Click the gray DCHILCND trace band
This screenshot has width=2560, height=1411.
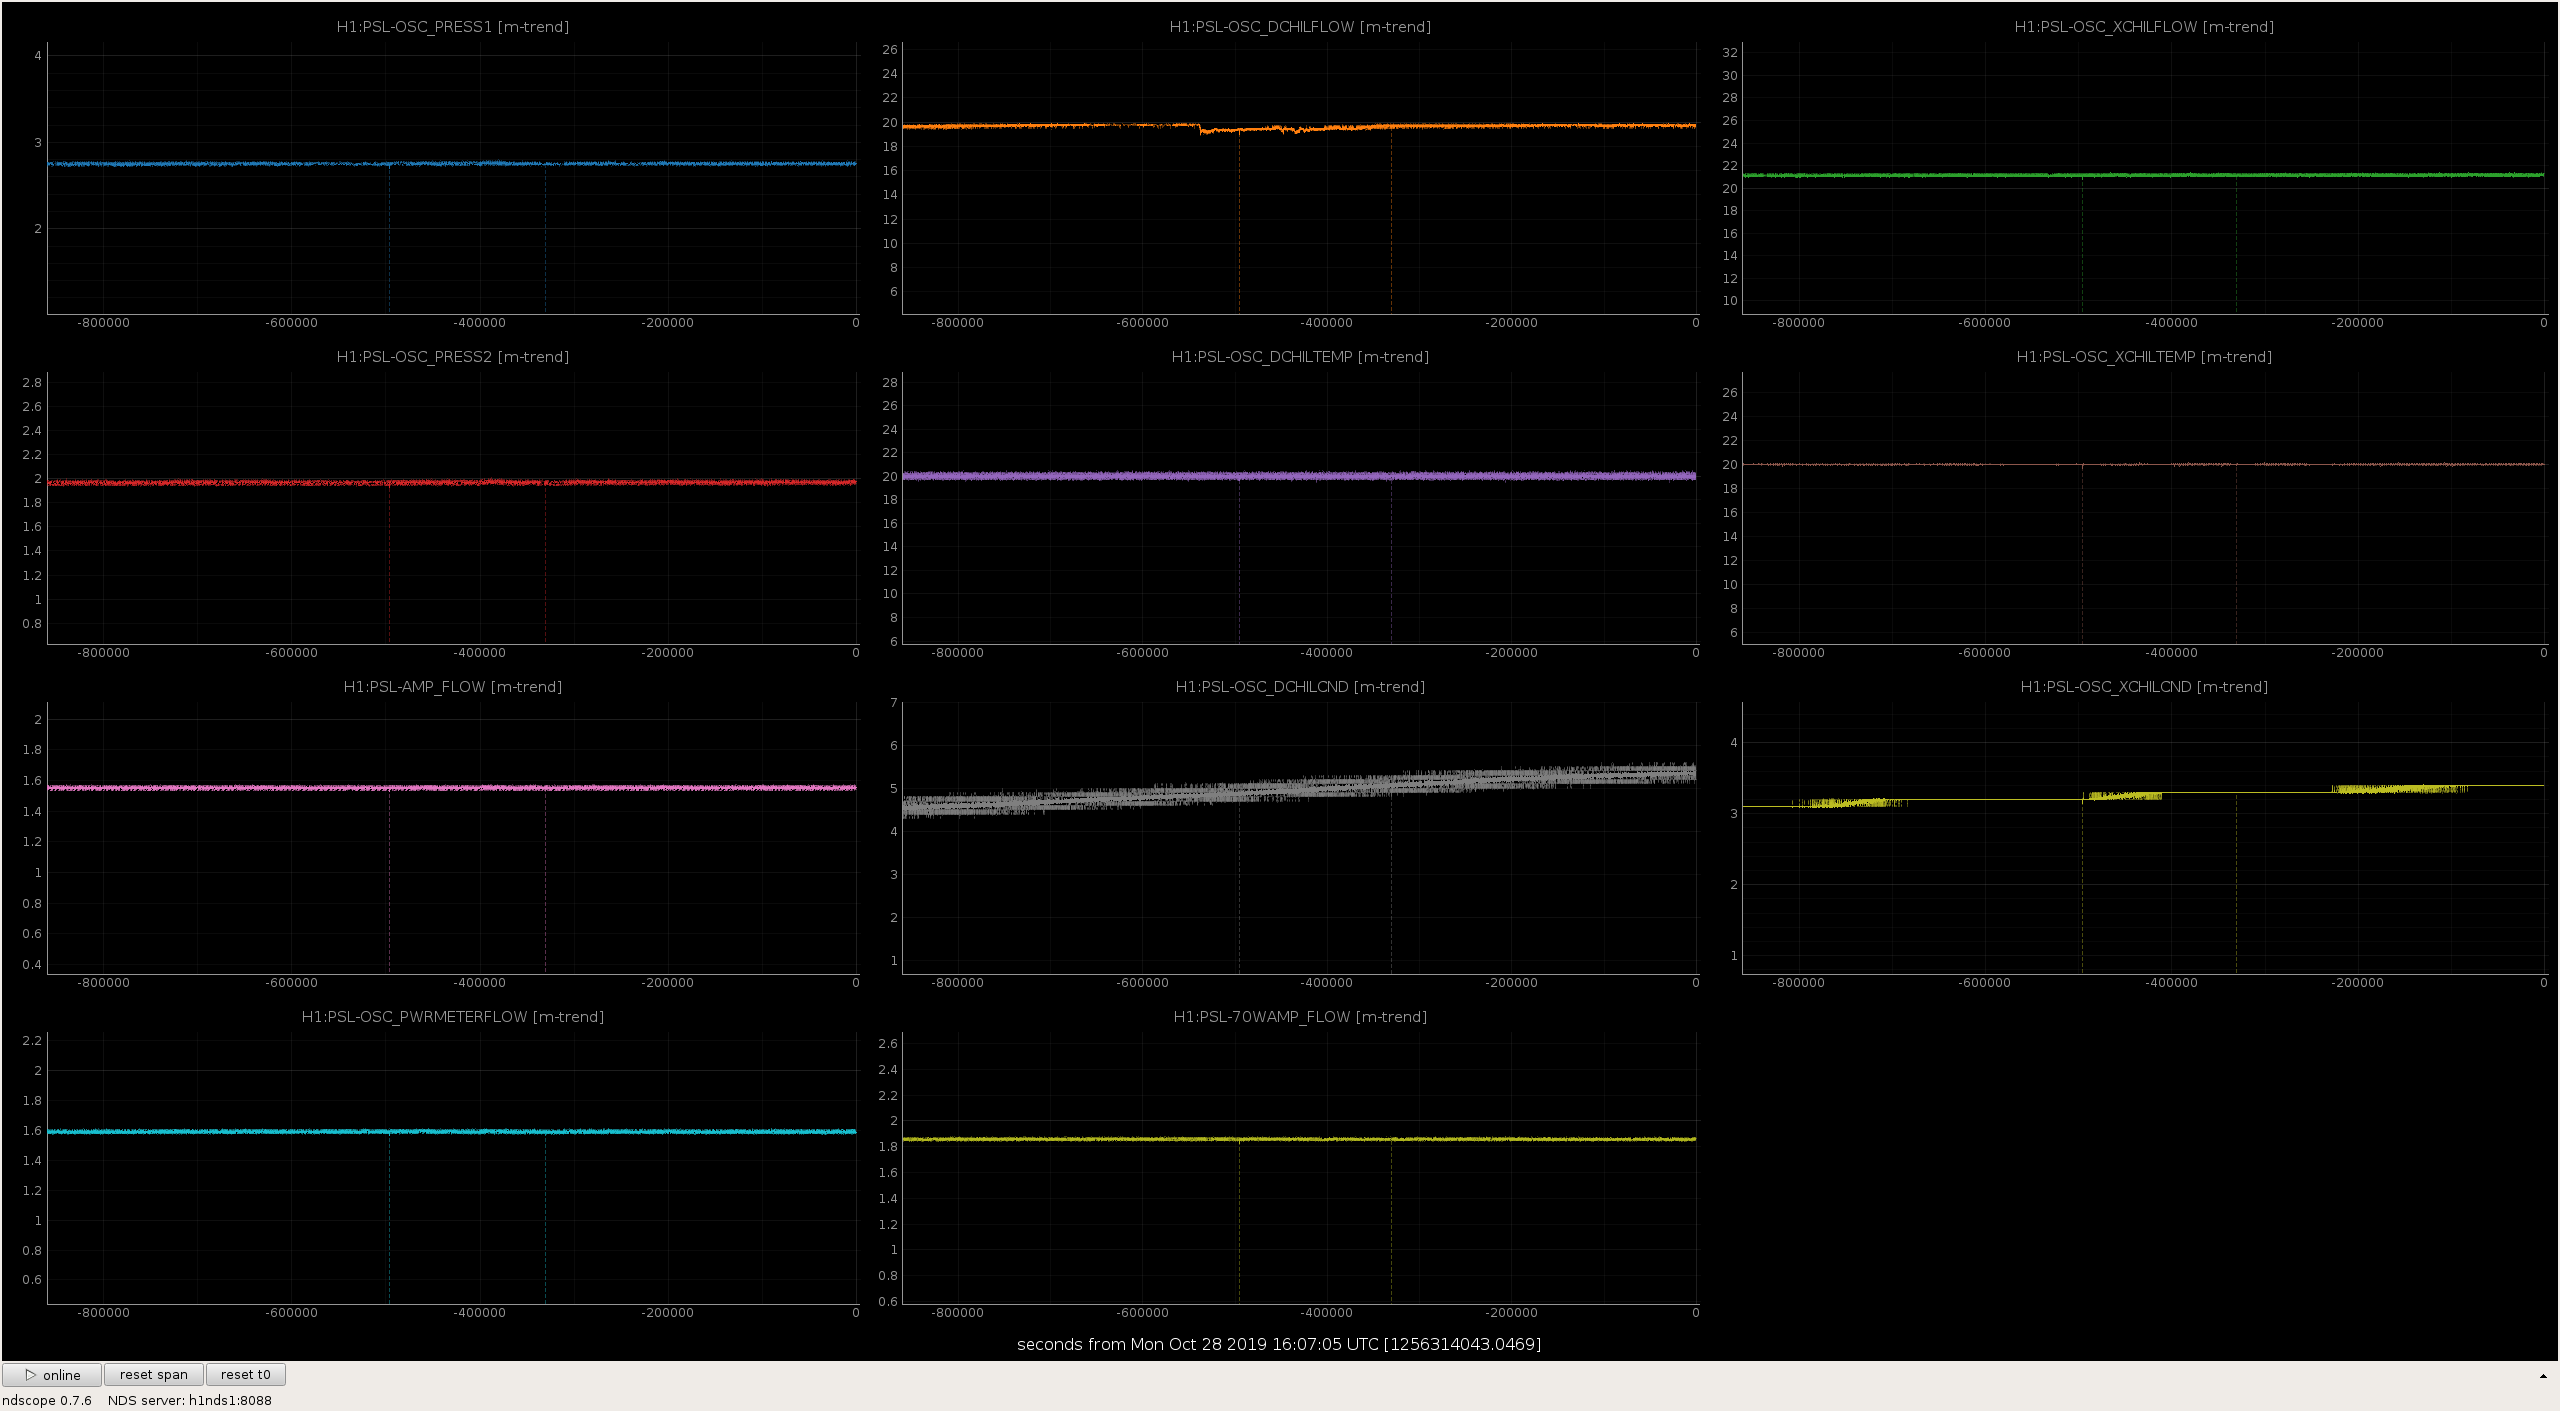pos(1299,790)
